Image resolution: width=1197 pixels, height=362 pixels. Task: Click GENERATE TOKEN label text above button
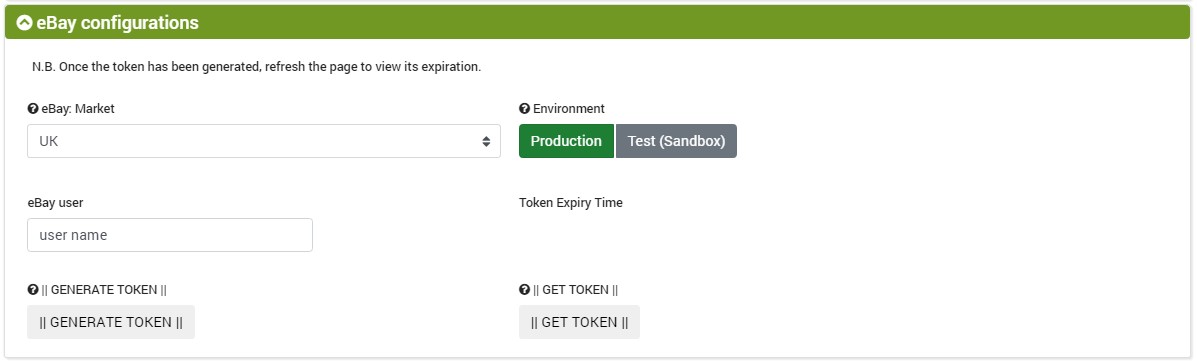(x=104, y=289)
